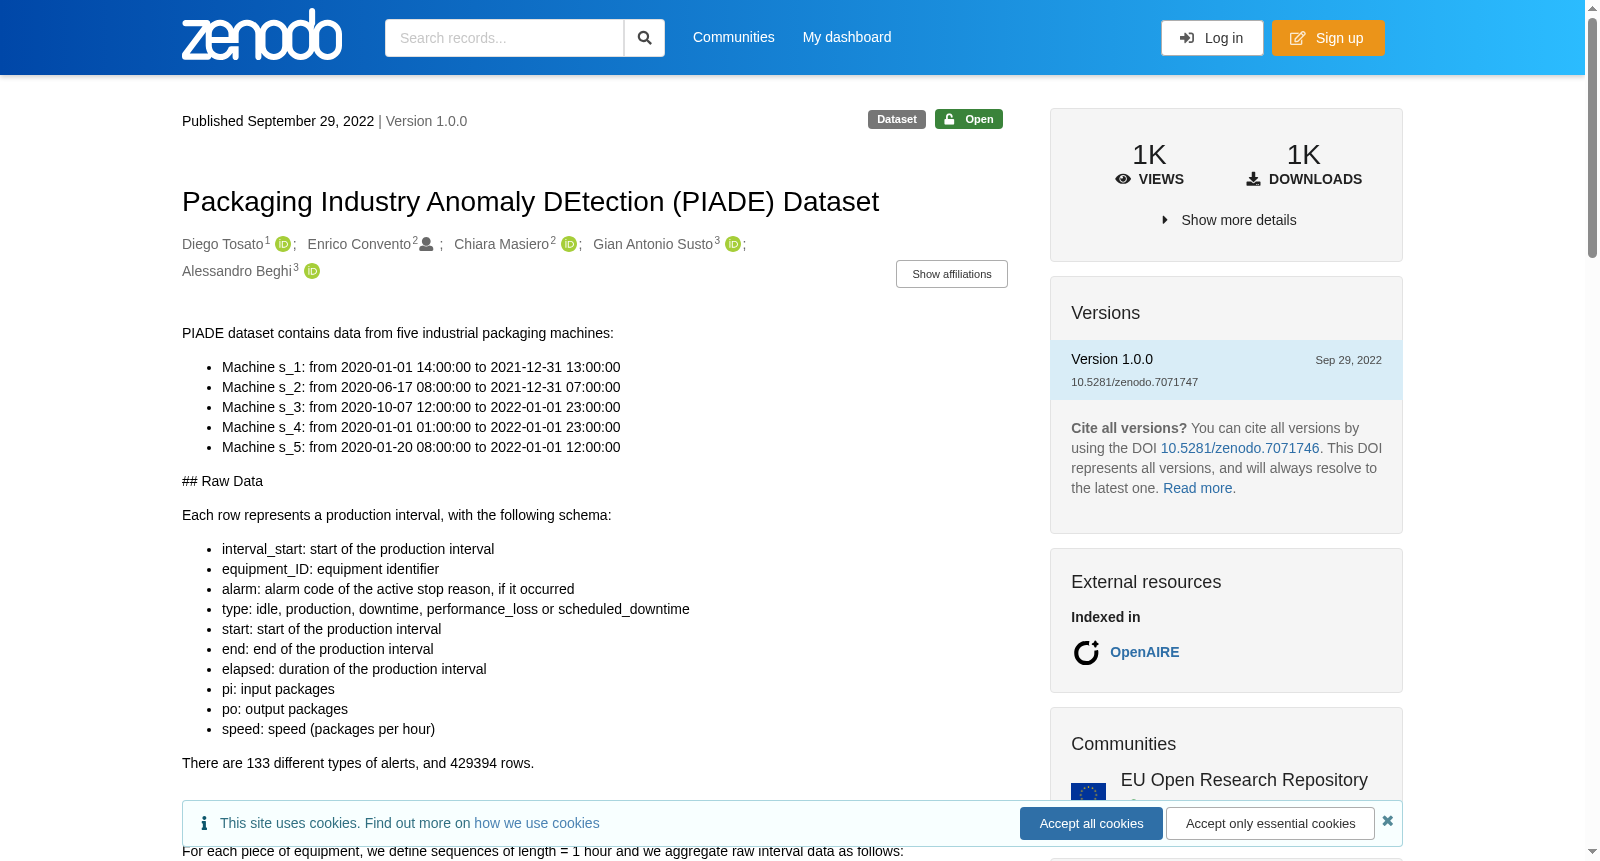1600x861 pixels.
Task: Open EU Open Research Repository community
Action: click(x=1244, y=780)
